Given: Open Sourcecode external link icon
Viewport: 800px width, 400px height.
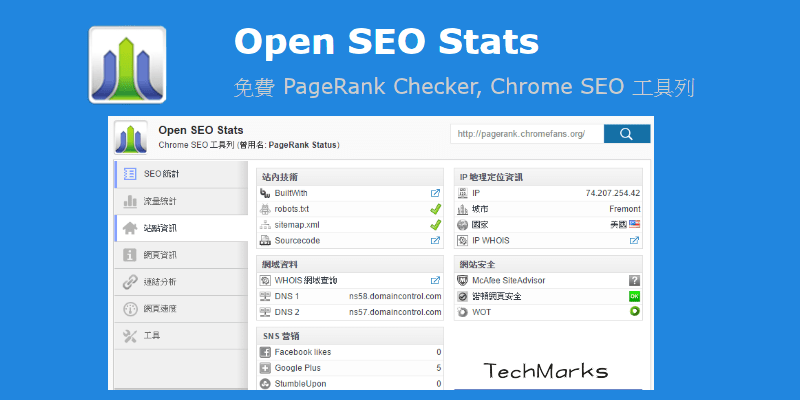Looking at the screenshot, I should (x=435, y=240).
